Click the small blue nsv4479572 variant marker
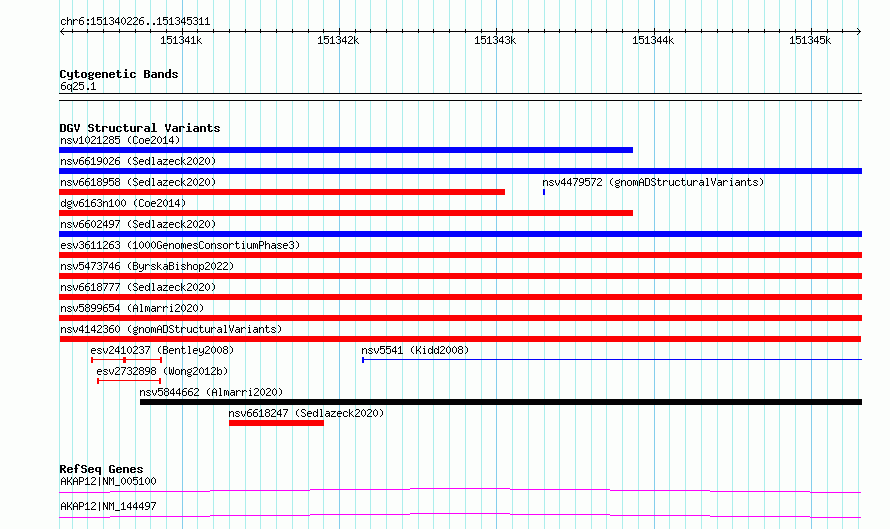 click(544, 192)
